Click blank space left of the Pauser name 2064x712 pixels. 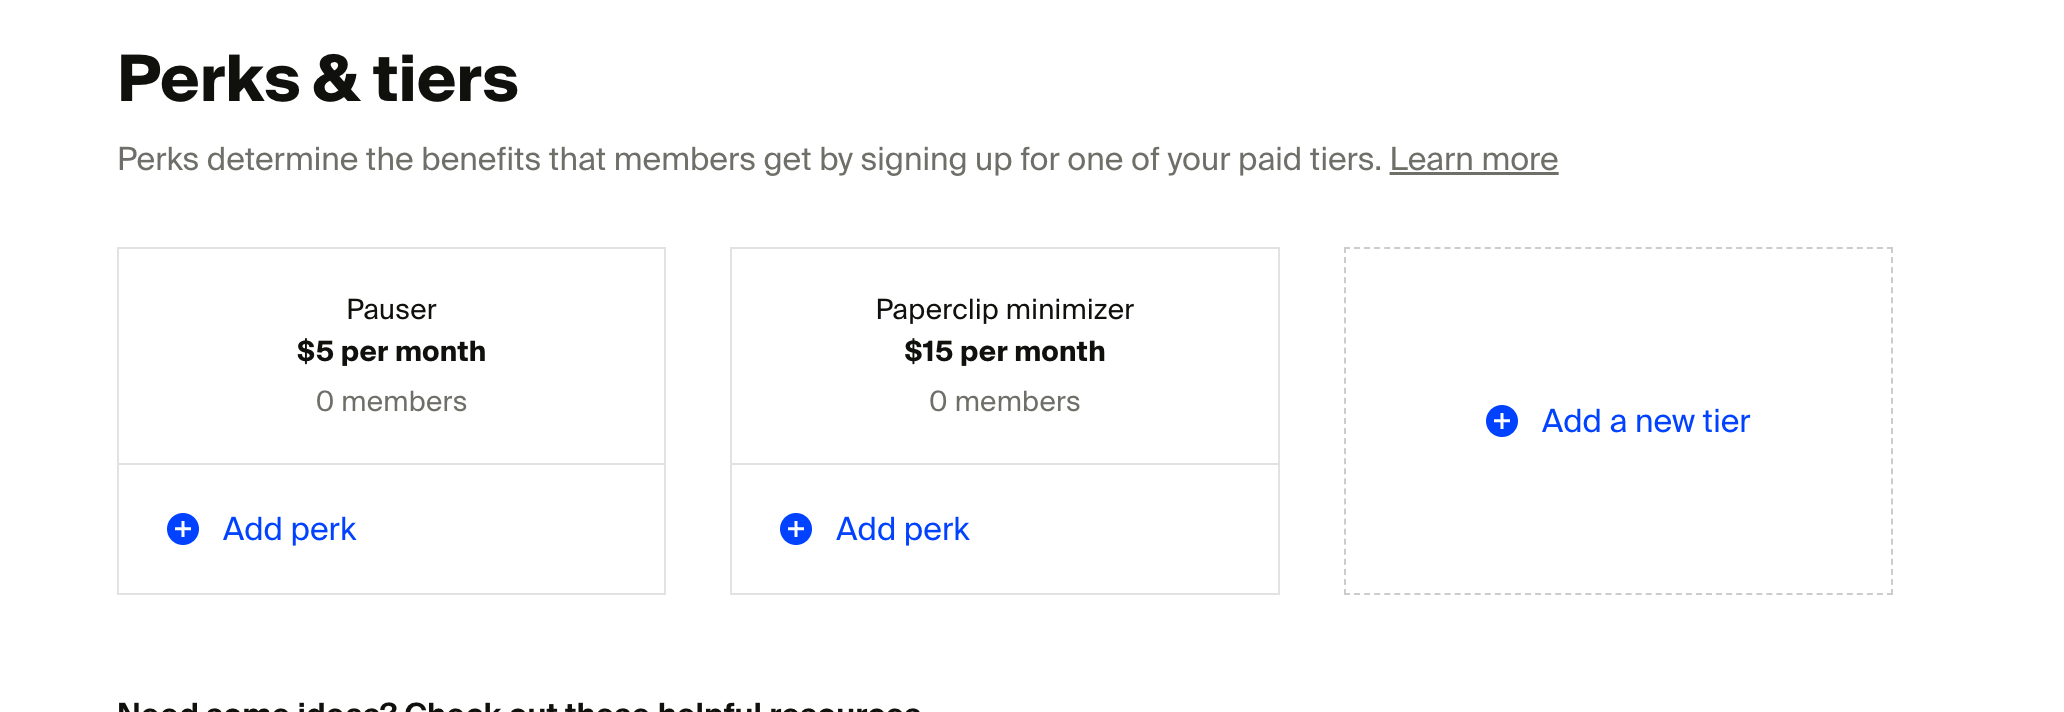pyautogui.click(x=220, y=309)
